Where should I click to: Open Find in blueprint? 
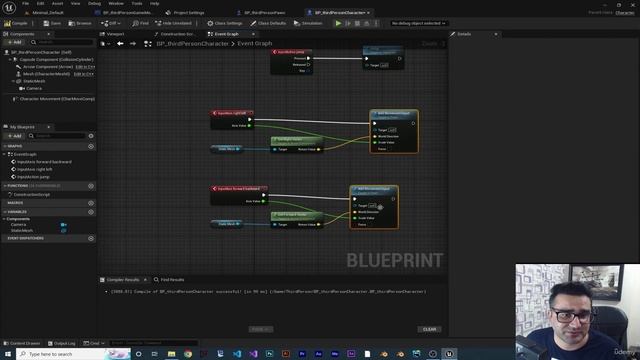click(x=140, y=23)
